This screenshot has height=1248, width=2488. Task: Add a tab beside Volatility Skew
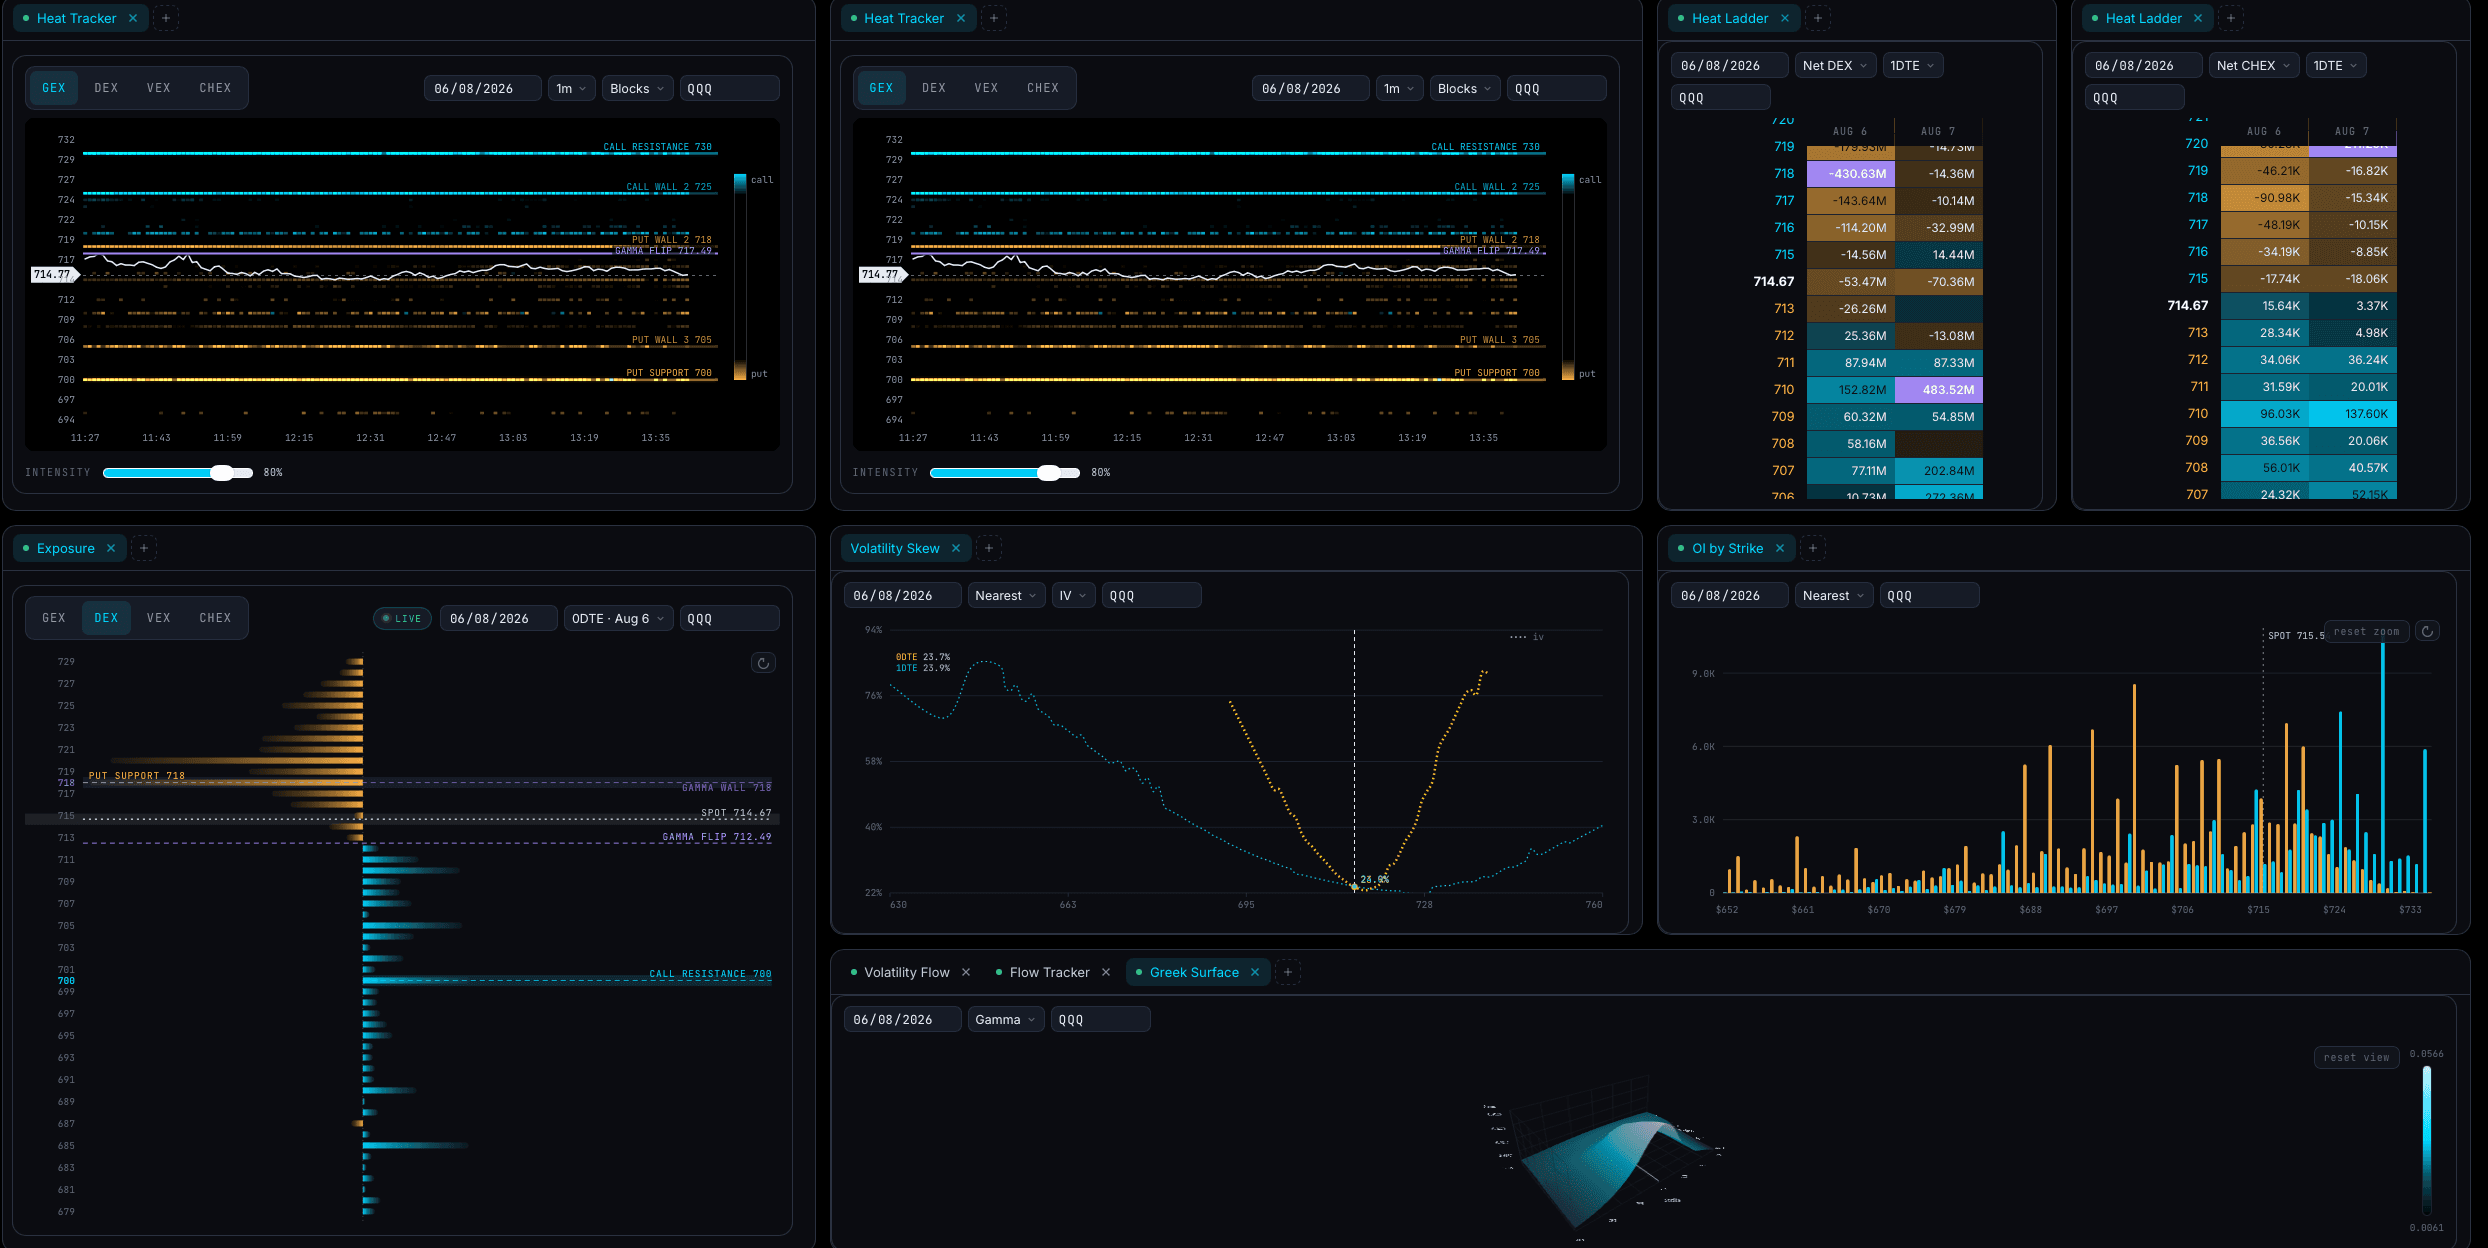989,548
